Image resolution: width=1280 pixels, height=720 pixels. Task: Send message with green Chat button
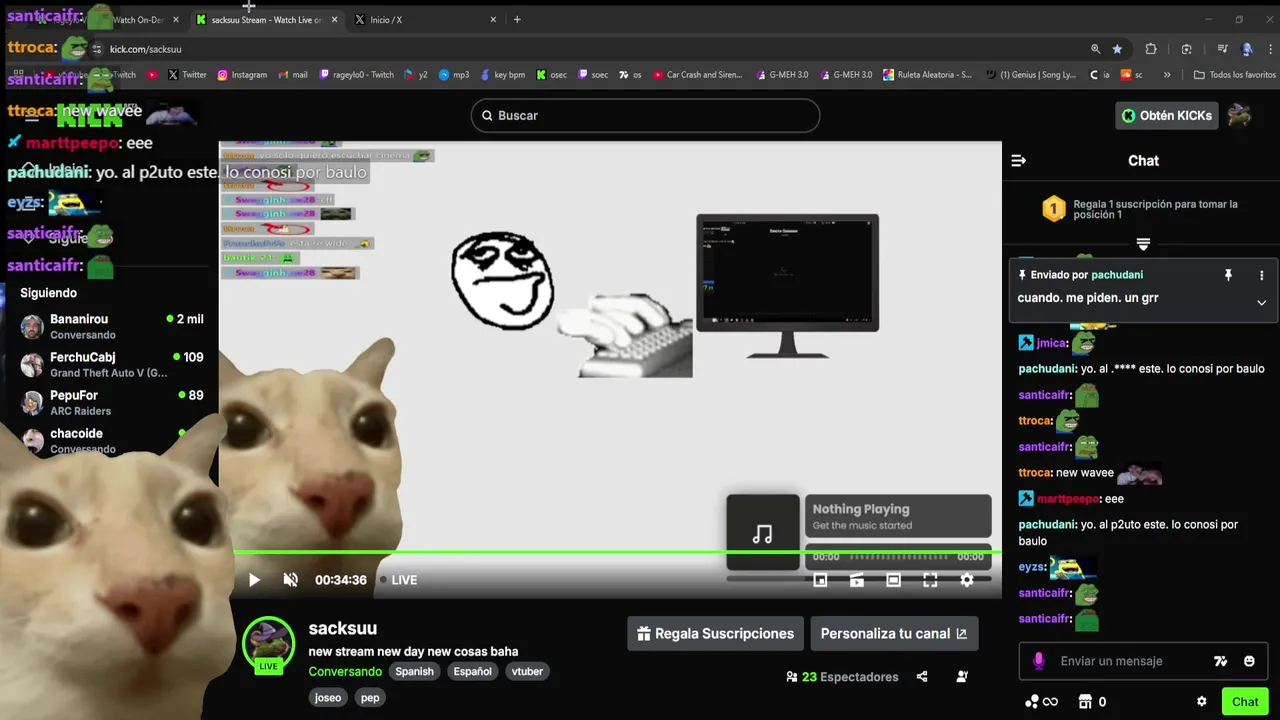tap(1245, 701)
